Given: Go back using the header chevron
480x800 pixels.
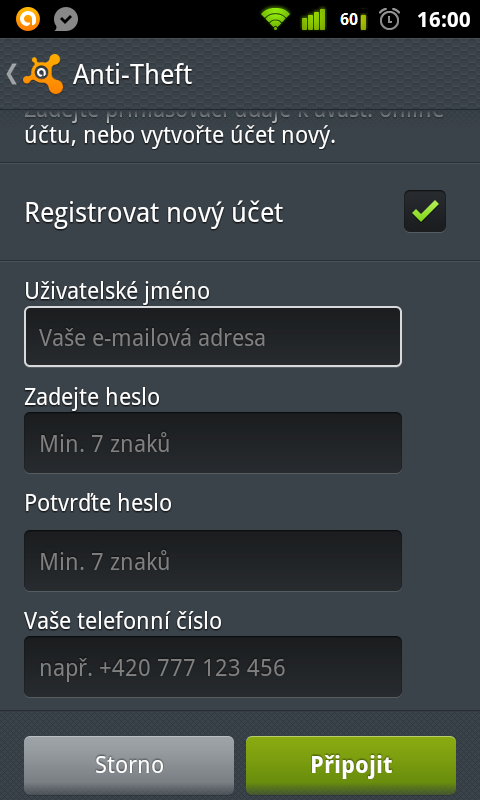Looking at the screenshot, I should (11, 74).
